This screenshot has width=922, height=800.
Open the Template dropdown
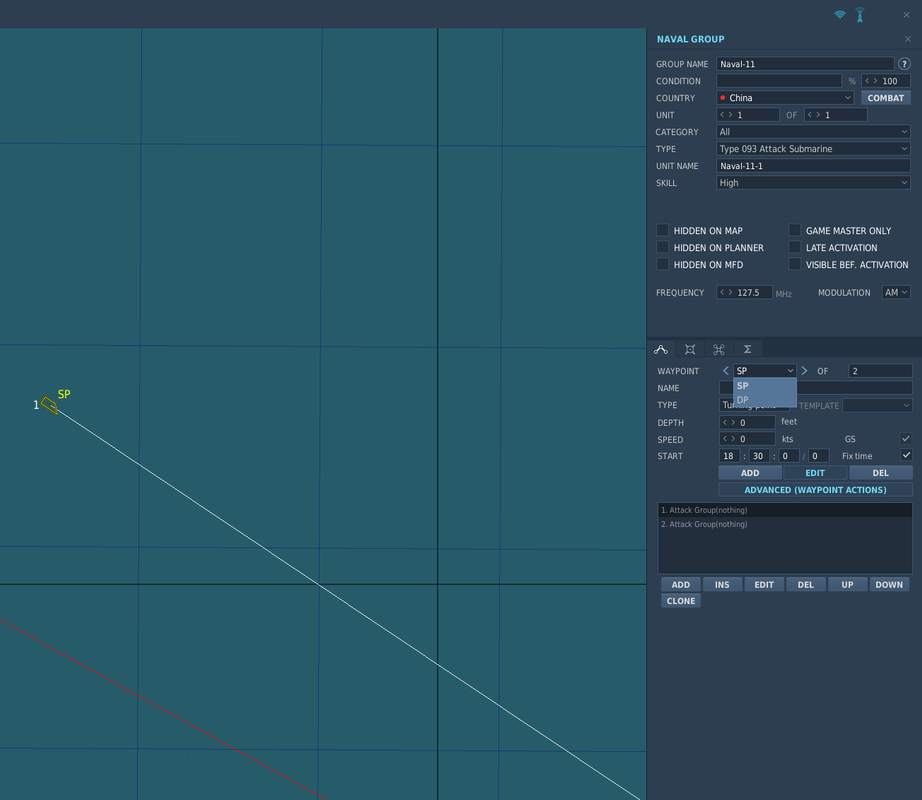(877, 405)
